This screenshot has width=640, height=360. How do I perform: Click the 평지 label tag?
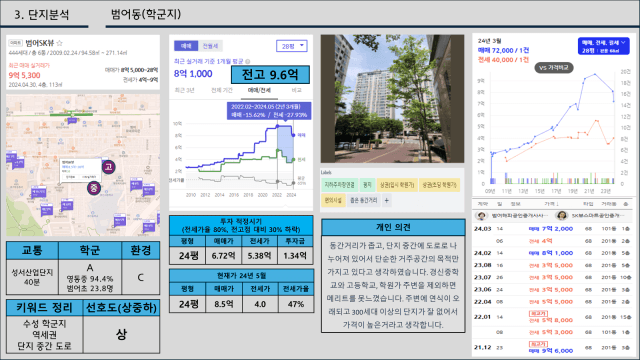click(x=367, y=185)
